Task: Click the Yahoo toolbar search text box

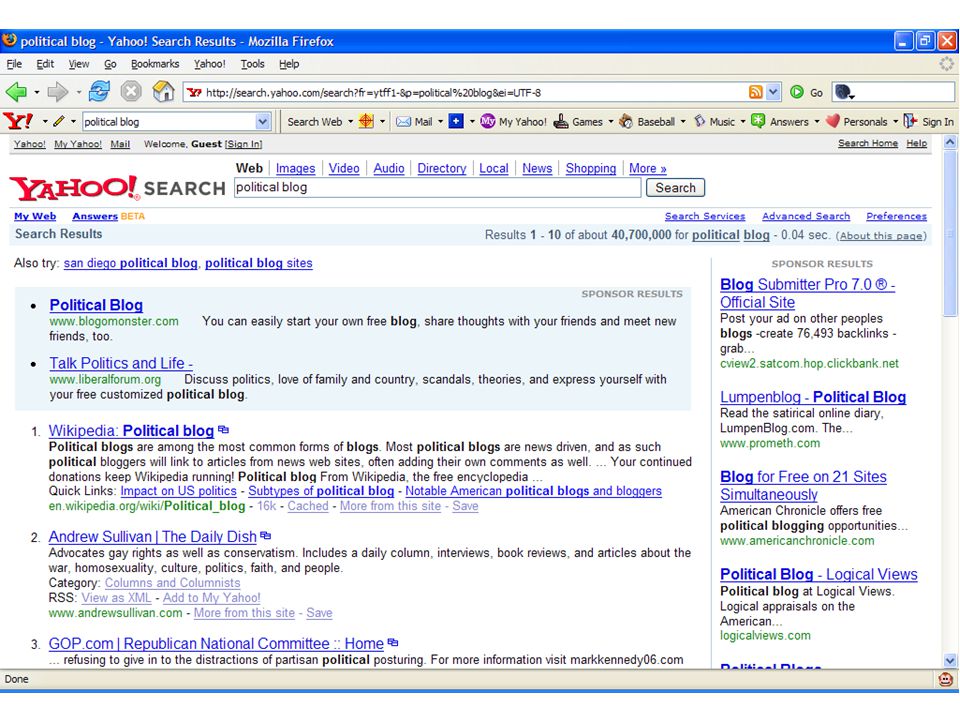Action: (169, 122)
